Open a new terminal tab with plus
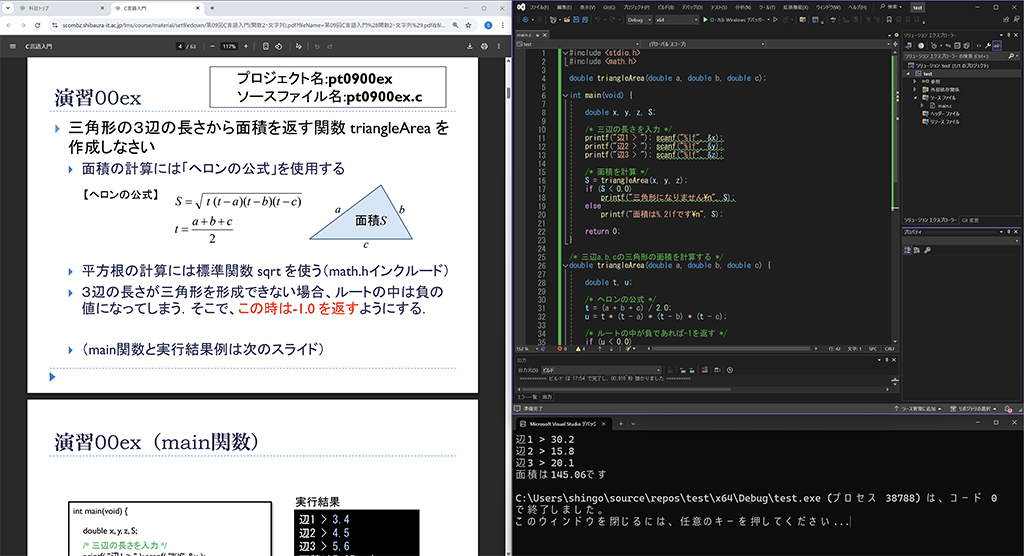1024x556 pixels. [x=621, y=424]
